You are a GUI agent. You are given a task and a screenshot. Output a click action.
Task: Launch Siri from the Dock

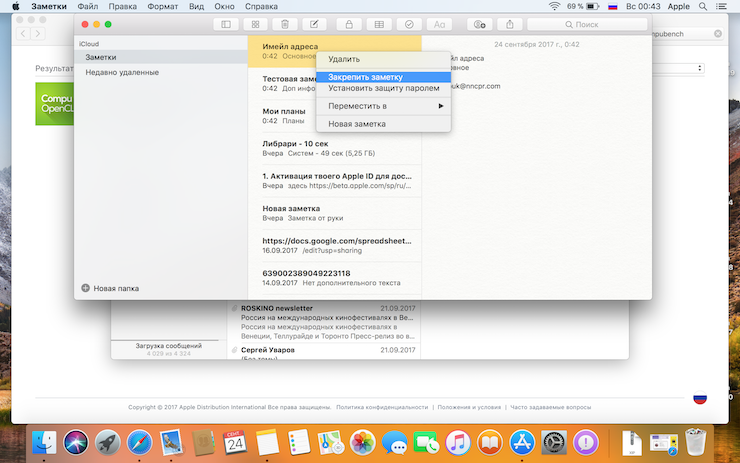(76, 443)
